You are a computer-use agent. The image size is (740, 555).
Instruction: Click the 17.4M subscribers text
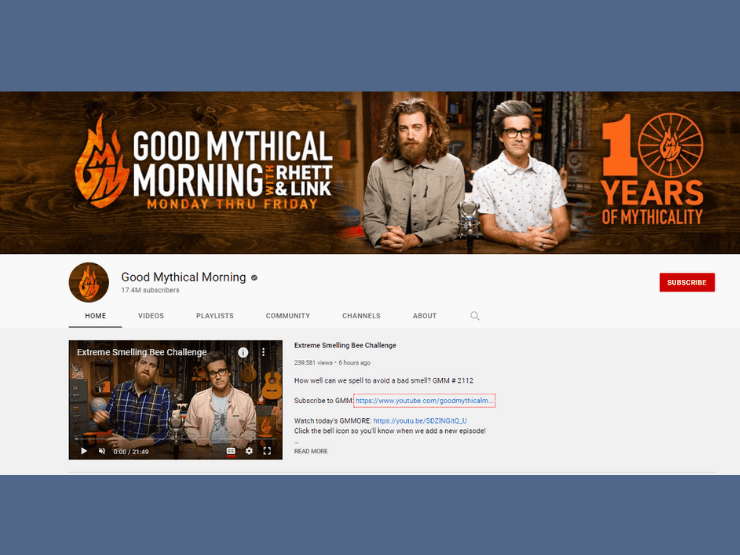[150, 290]
